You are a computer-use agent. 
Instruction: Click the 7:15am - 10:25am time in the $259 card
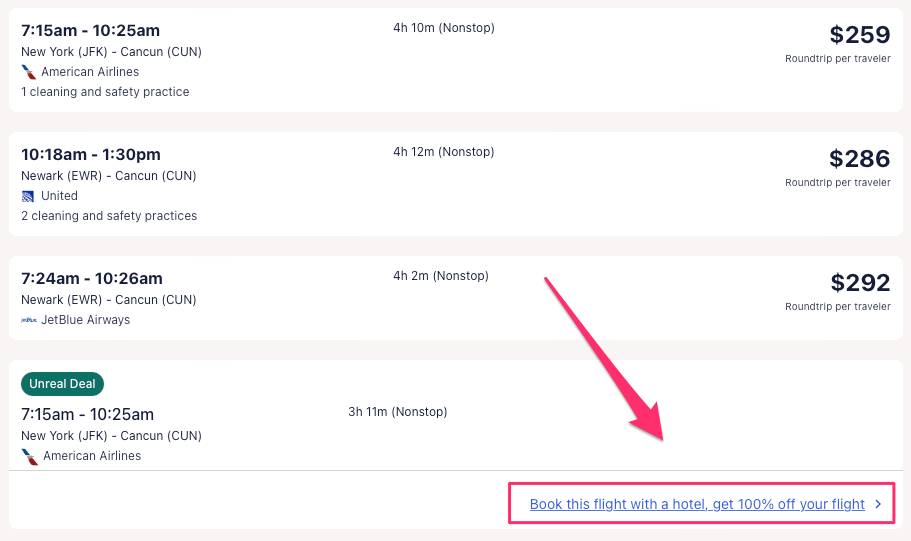[90, 30]
